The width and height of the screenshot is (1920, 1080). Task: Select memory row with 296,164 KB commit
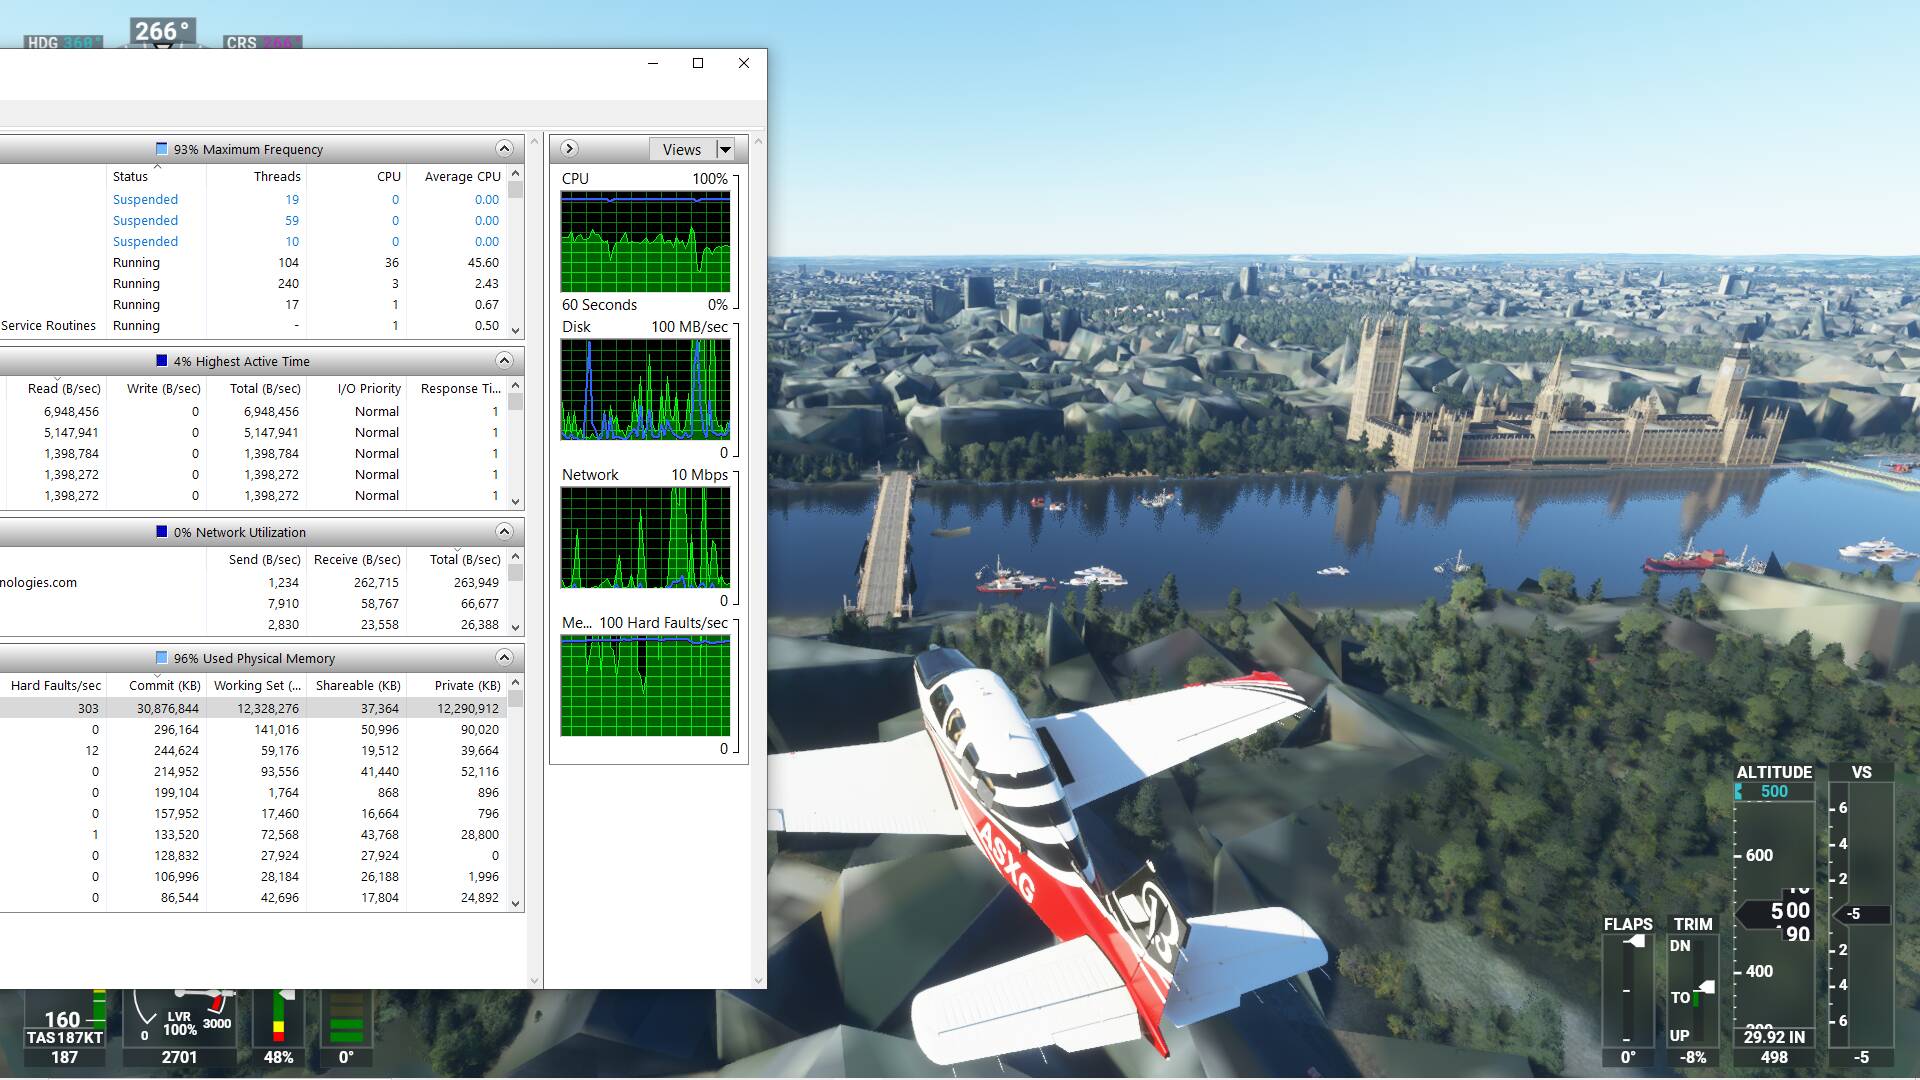(x=253, y=729)
